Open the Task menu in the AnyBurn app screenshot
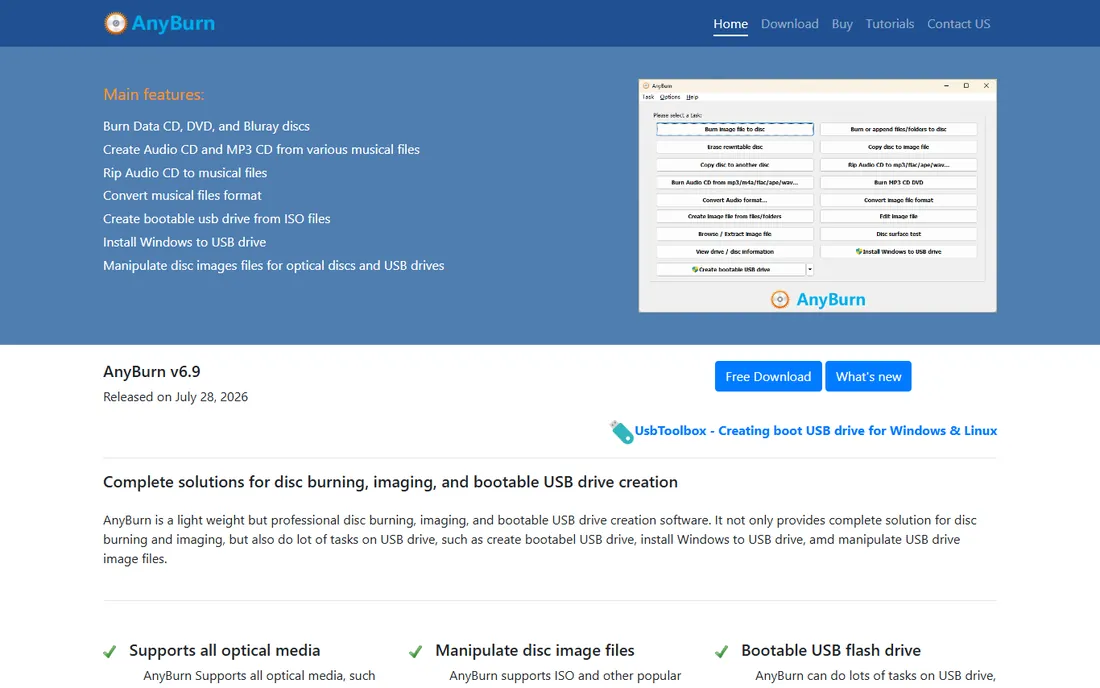The height and width of the screenshot is (688, 1100). click(648, 97)
